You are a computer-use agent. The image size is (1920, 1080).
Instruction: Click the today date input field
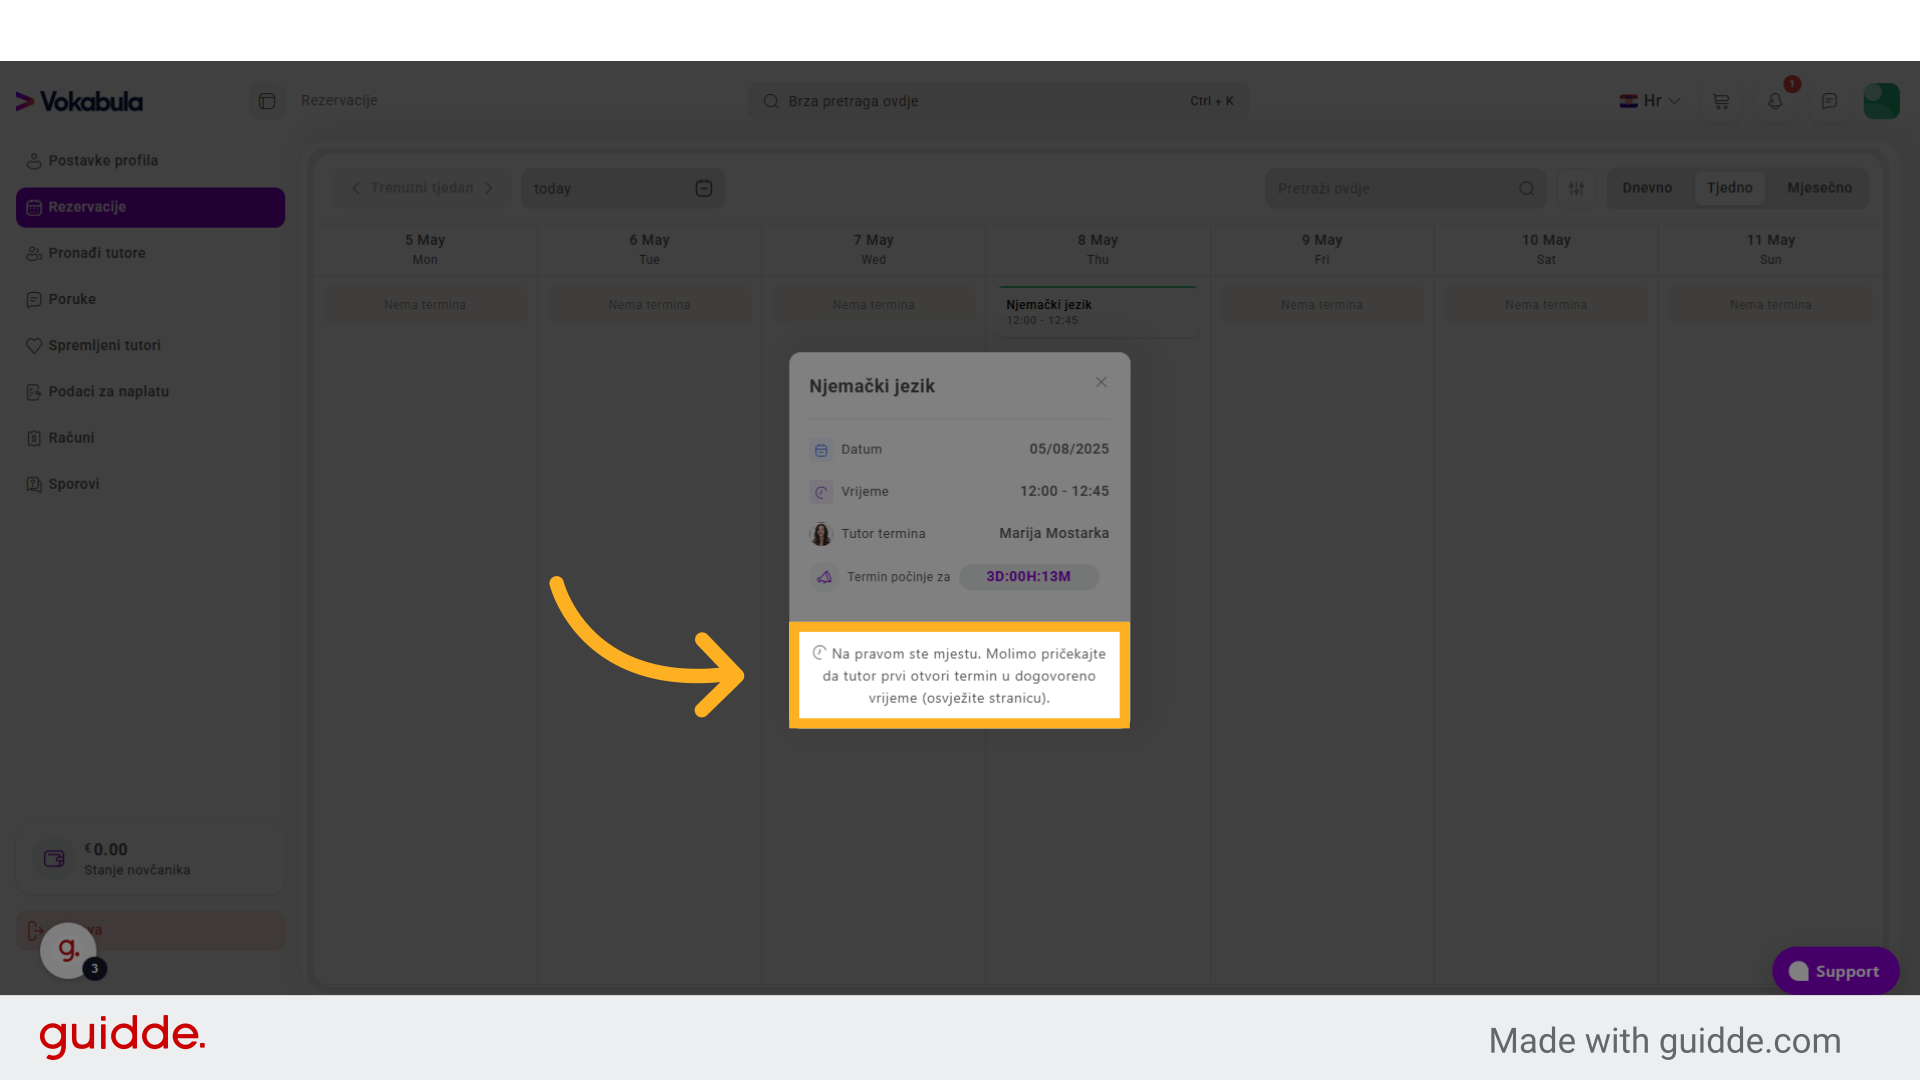623,188
